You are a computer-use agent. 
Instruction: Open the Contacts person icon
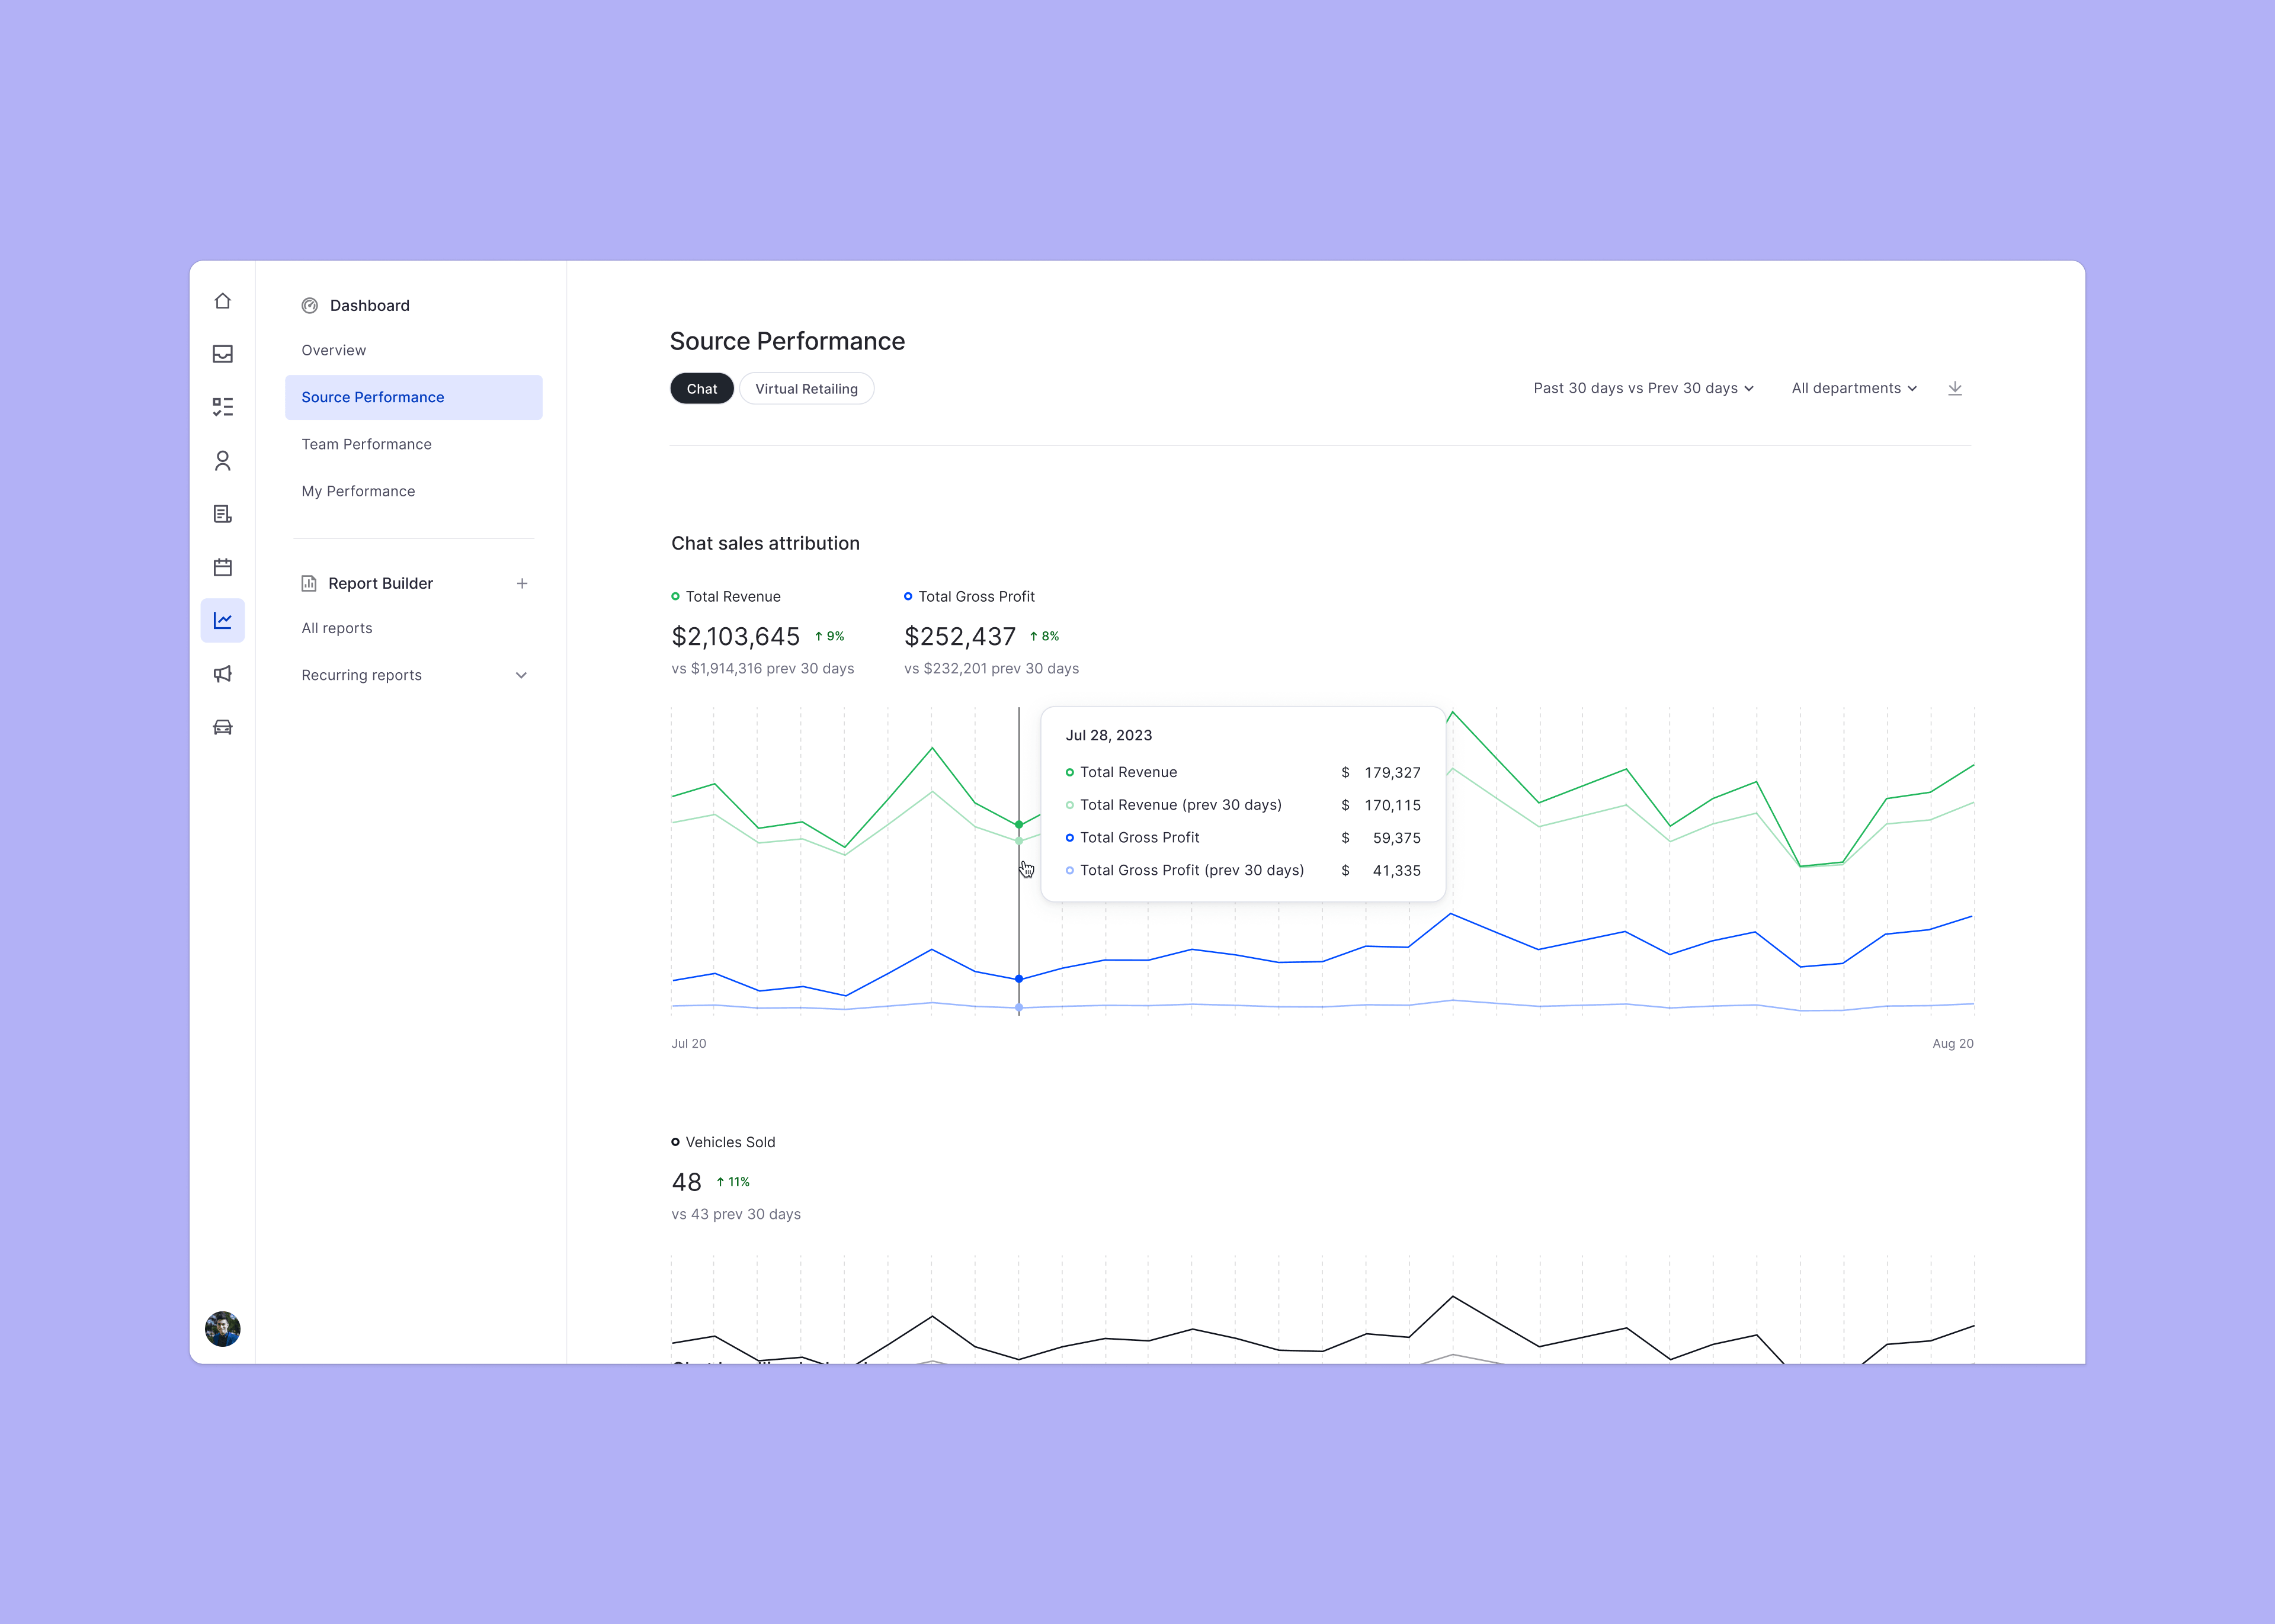coord(222,461)
